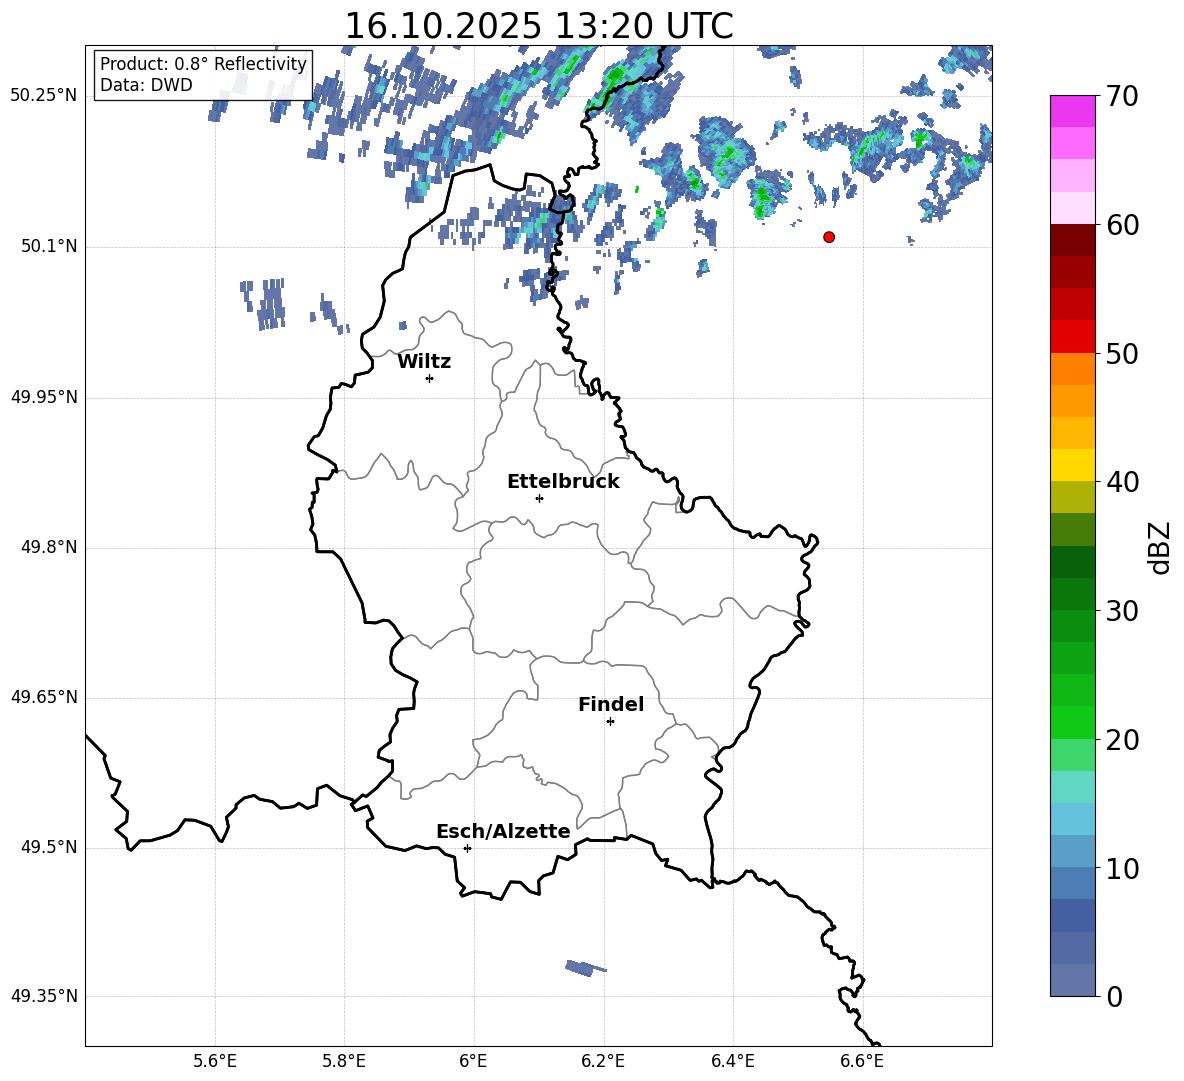This screenshot has height=1081, width=1184.
Task: Click the dark blue 0 dBZ colorbar segment
Action: pyautogui.click(x=1073, y=980)
